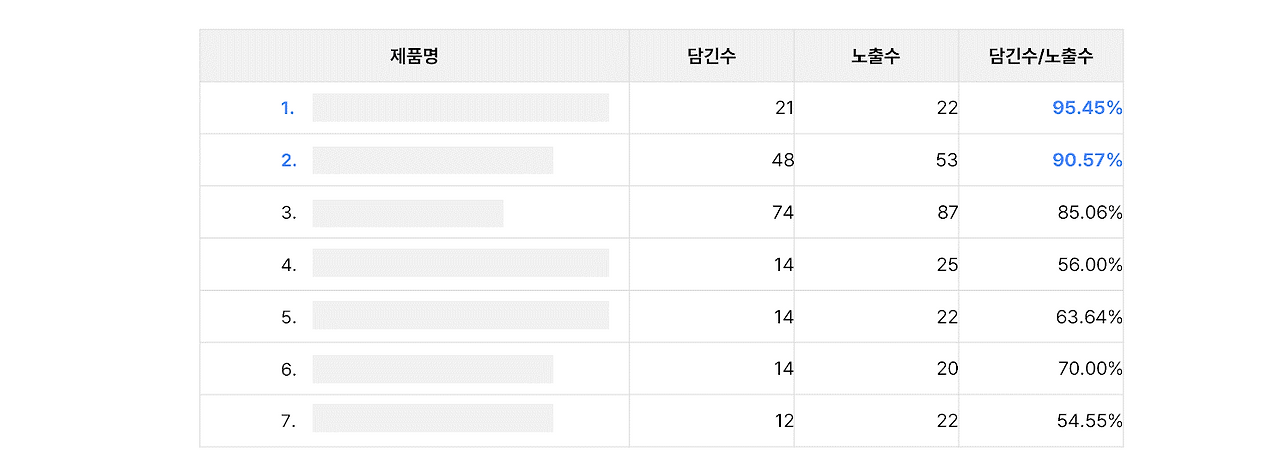The image size is (1280, 476).
Task: Select the 56.00% ratio cell
Action: [1041, 265]
